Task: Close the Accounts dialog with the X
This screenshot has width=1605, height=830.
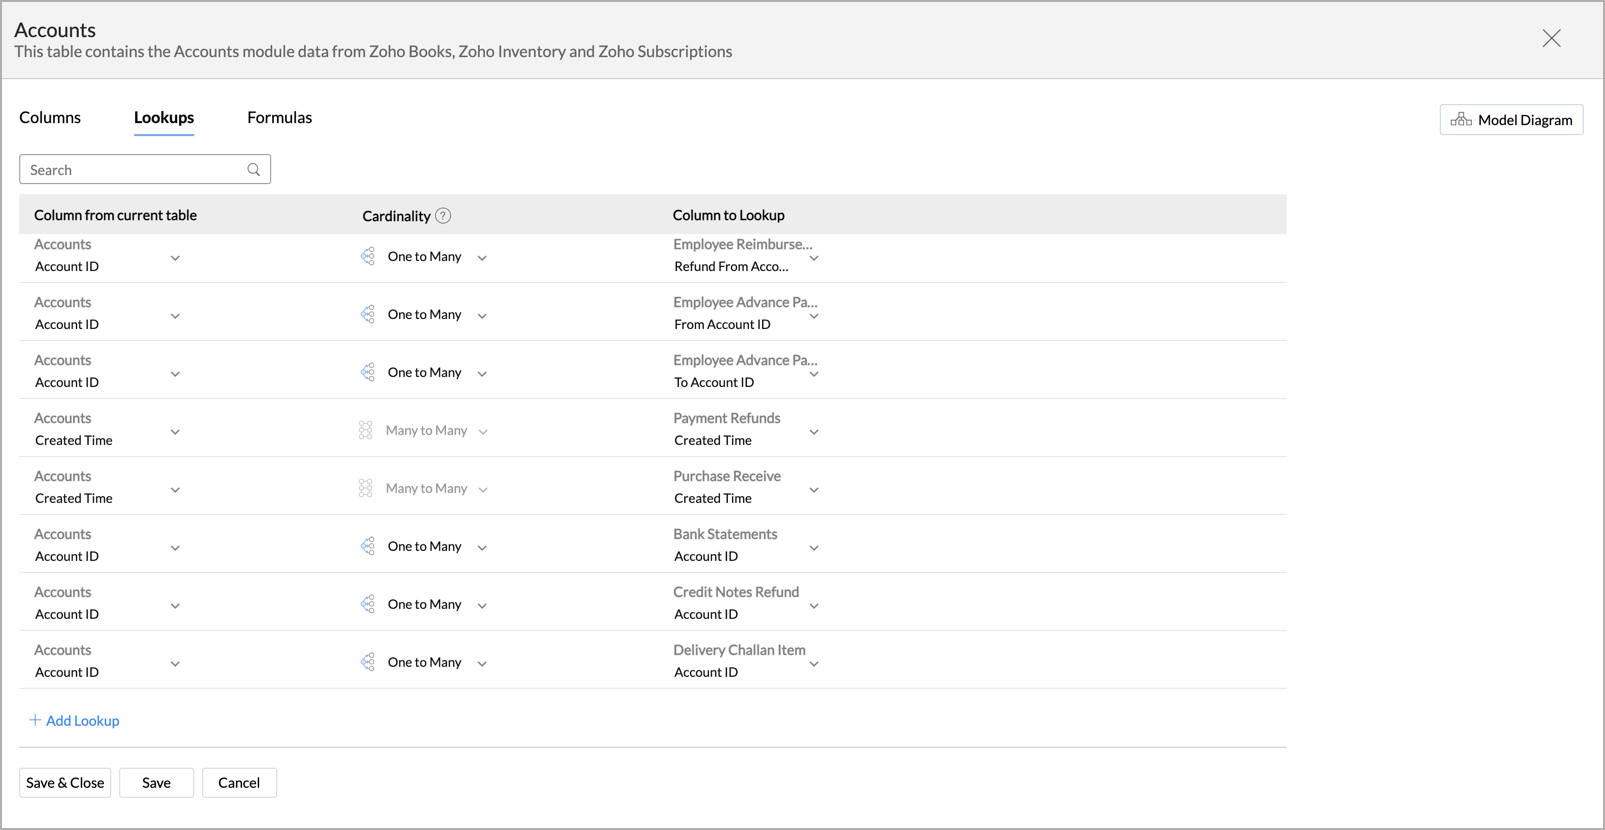Action: (1551, 38)
